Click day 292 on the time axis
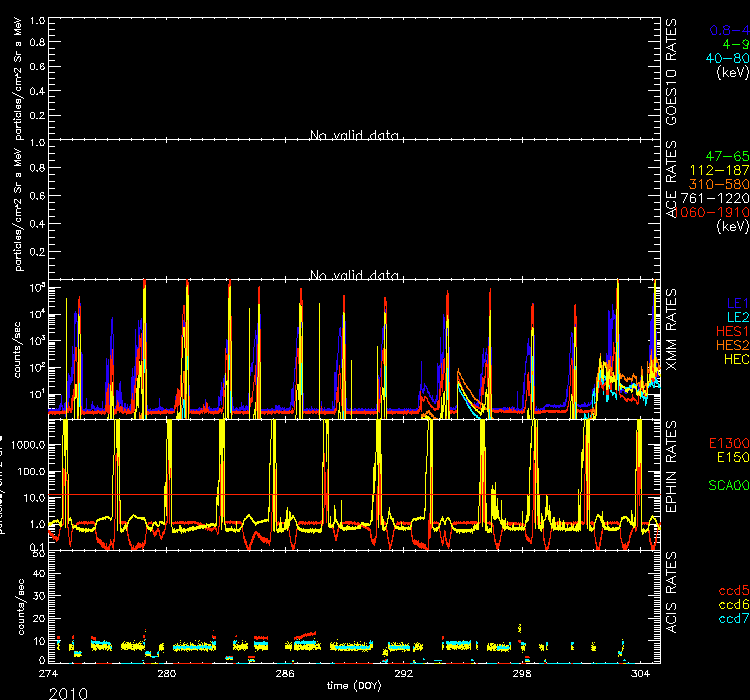The image size is (750, 700). (x=403, y=673)
